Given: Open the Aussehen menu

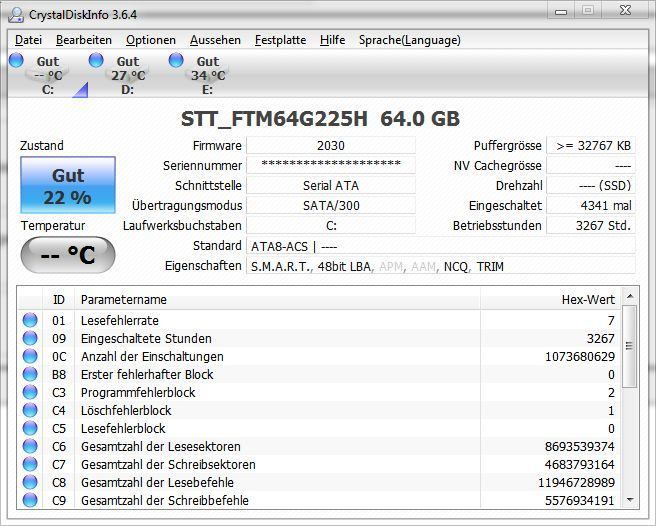Looking at the screenshot, I should 215,40.
